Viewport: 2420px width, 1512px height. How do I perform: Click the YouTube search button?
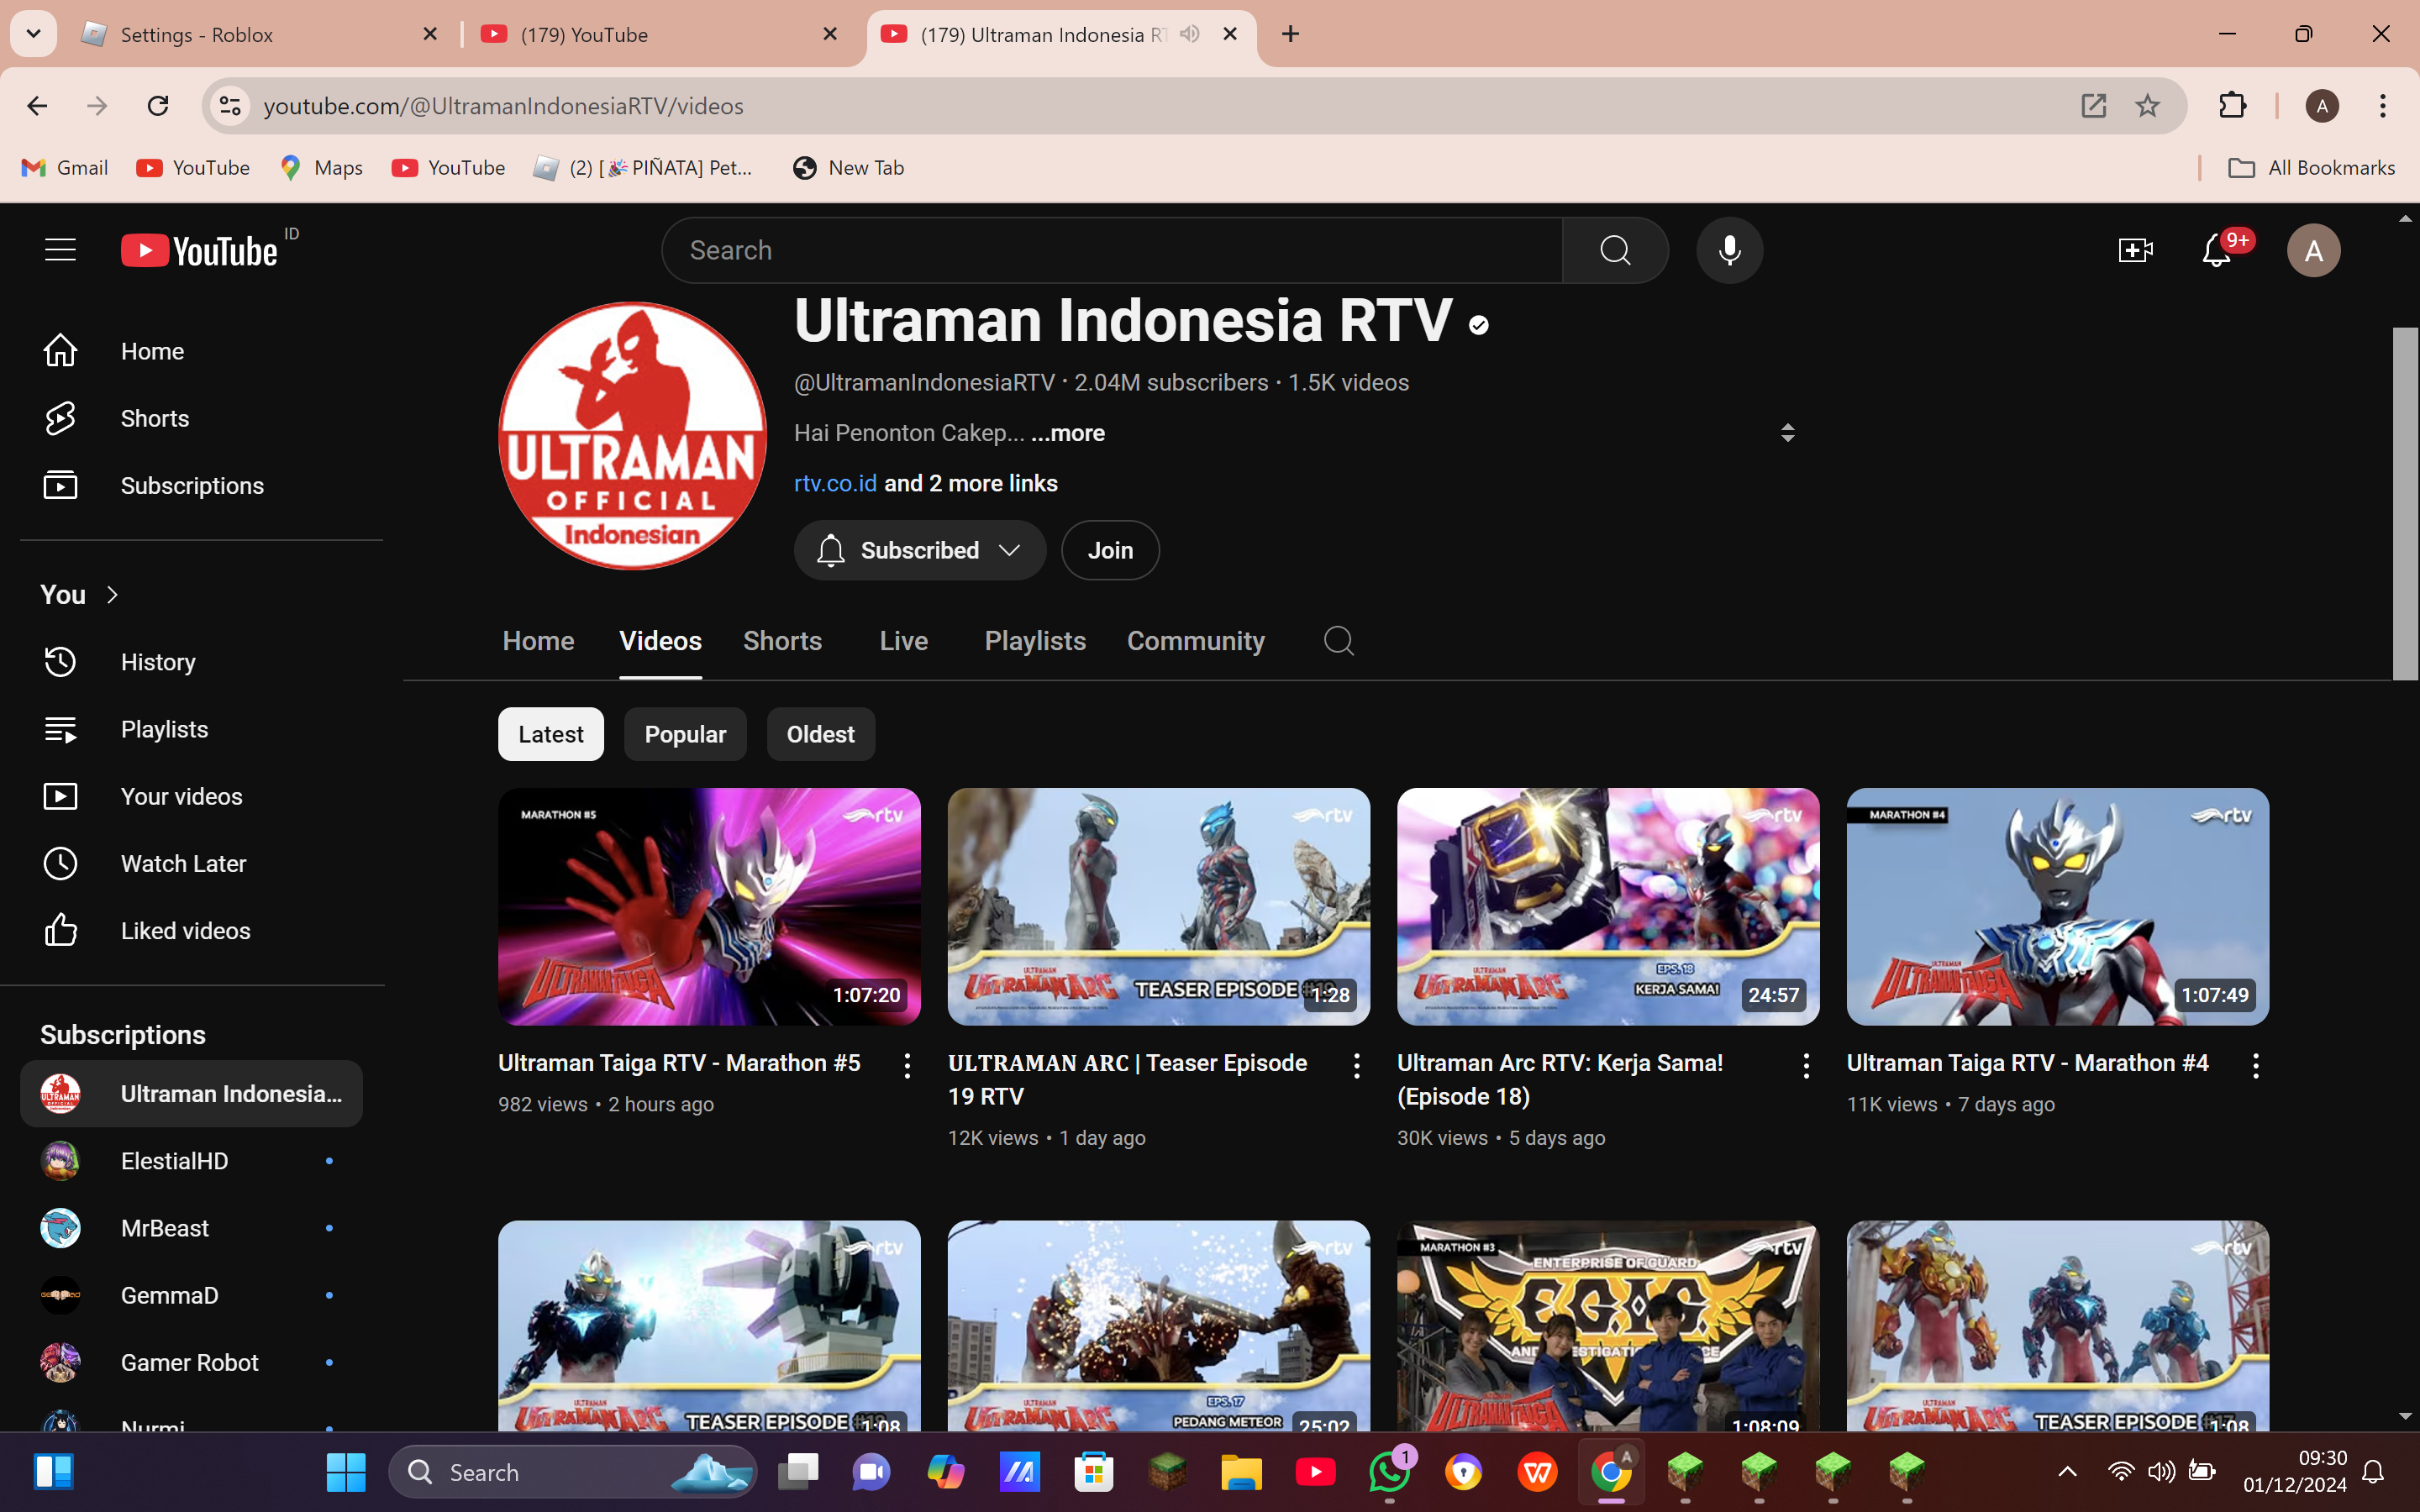1614,250
